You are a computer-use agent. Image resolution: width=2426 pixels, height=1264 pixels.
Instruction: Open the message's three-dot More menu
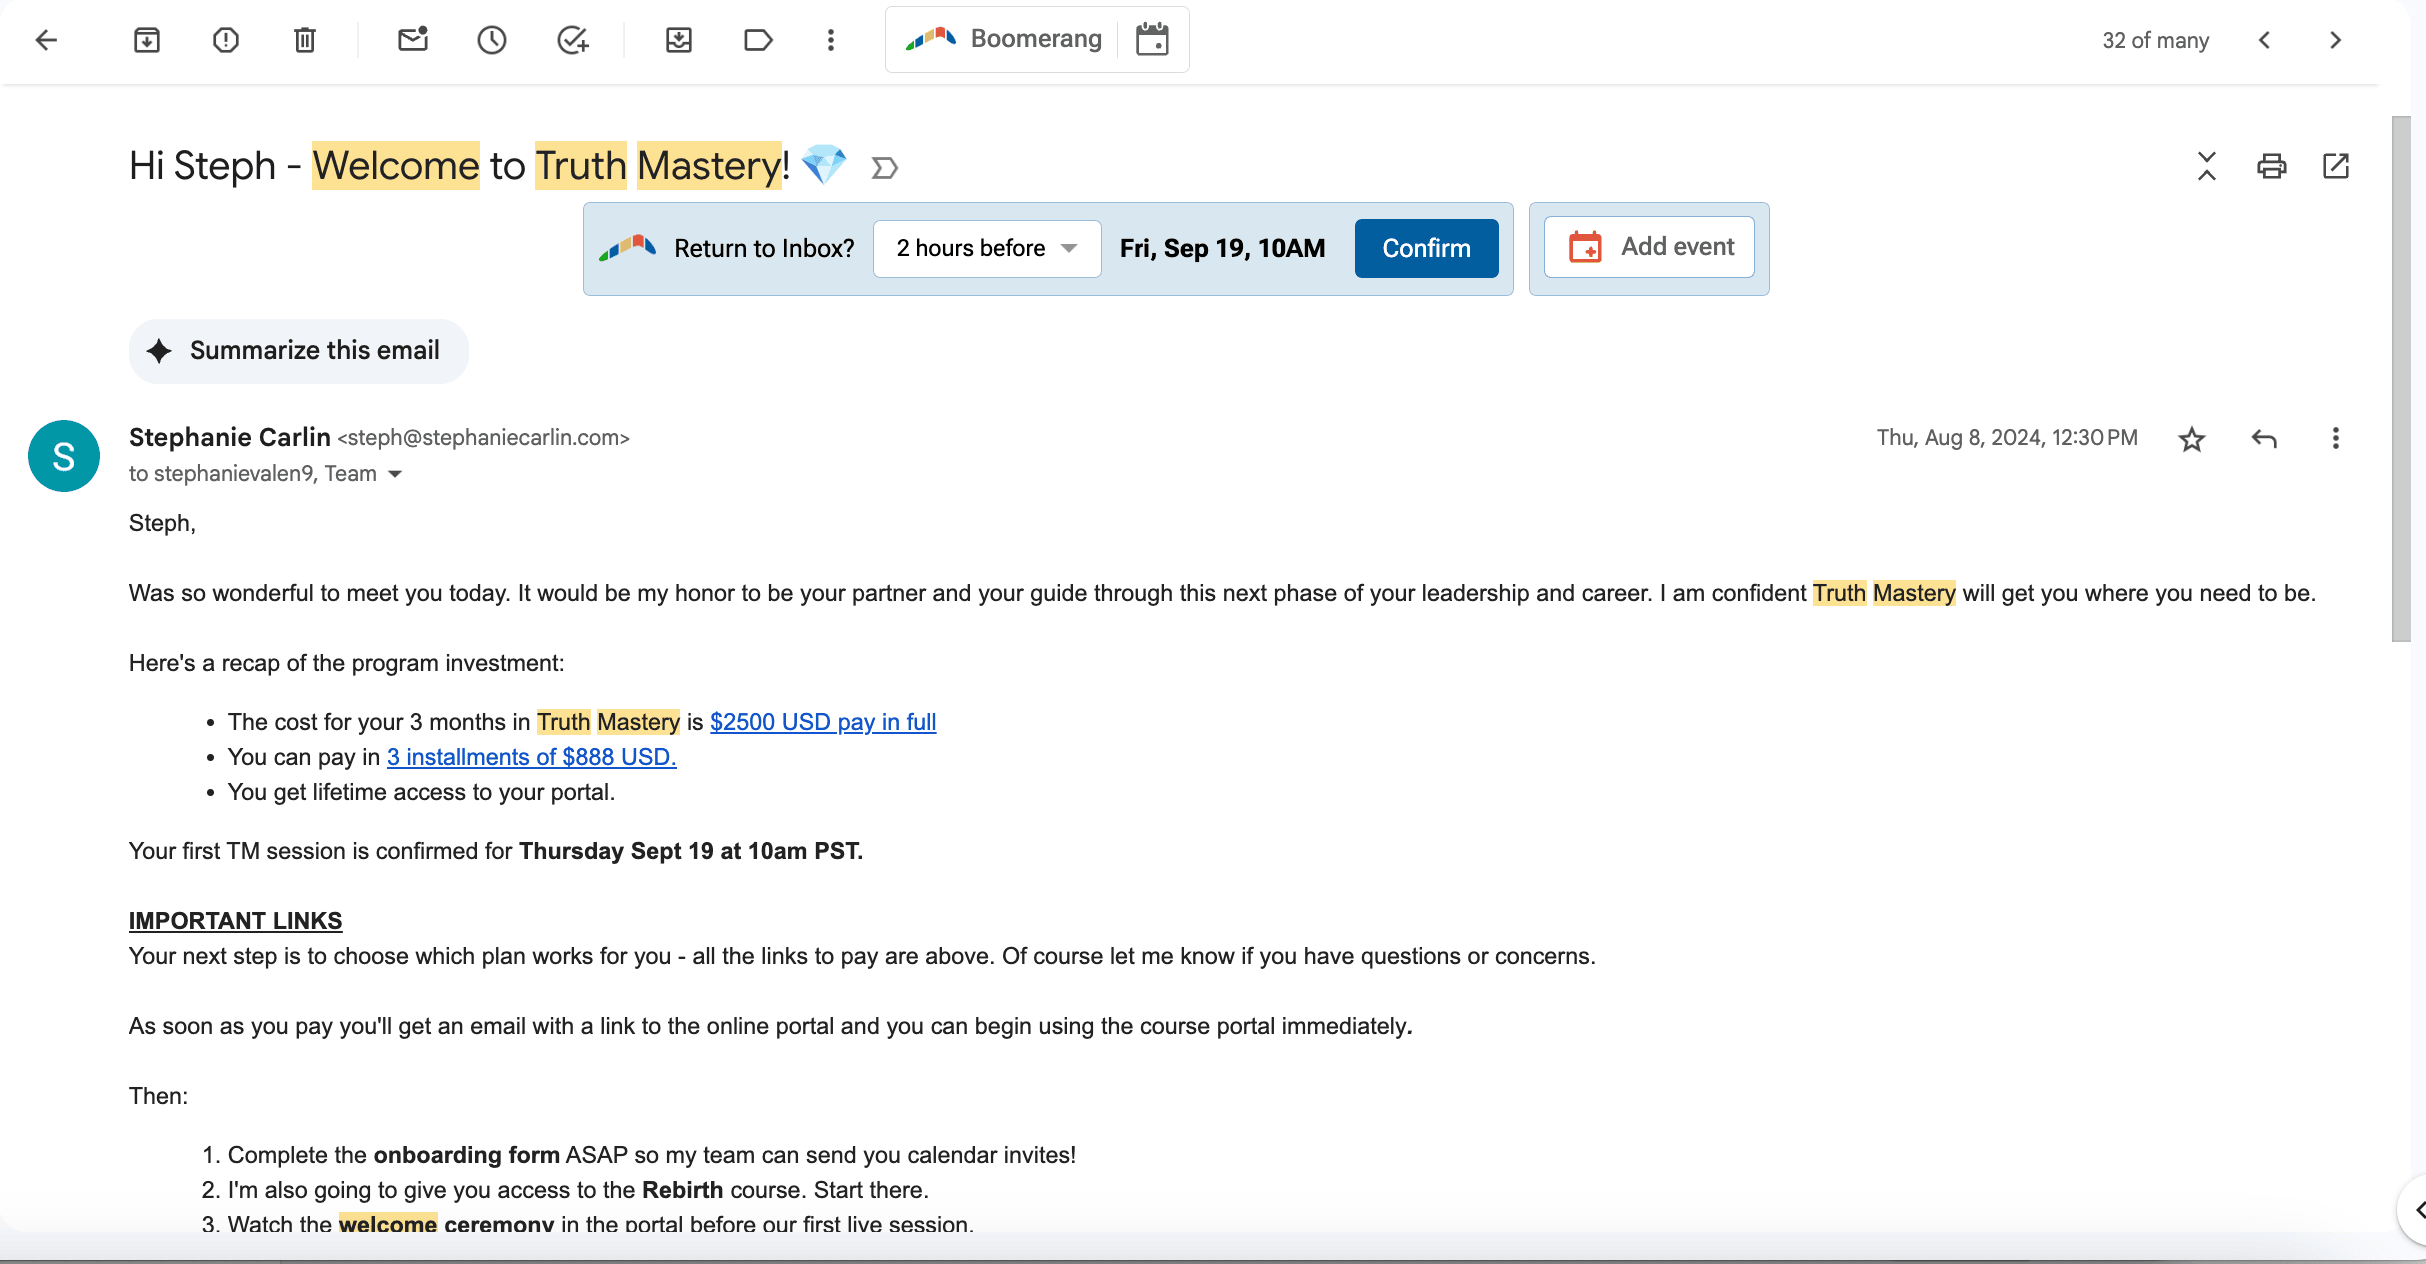pyautogui.click(x=2336, y=439)
